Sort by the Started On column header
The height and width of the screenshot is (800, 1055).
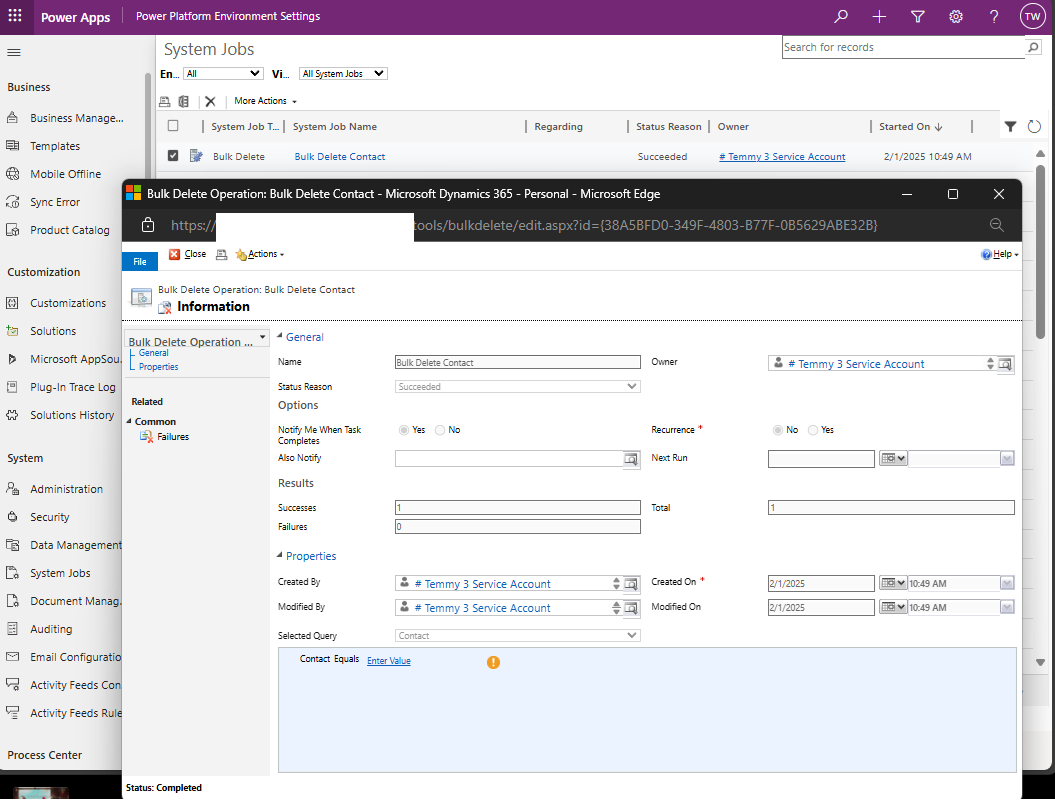pyautogui.click(x=910, y=126)
